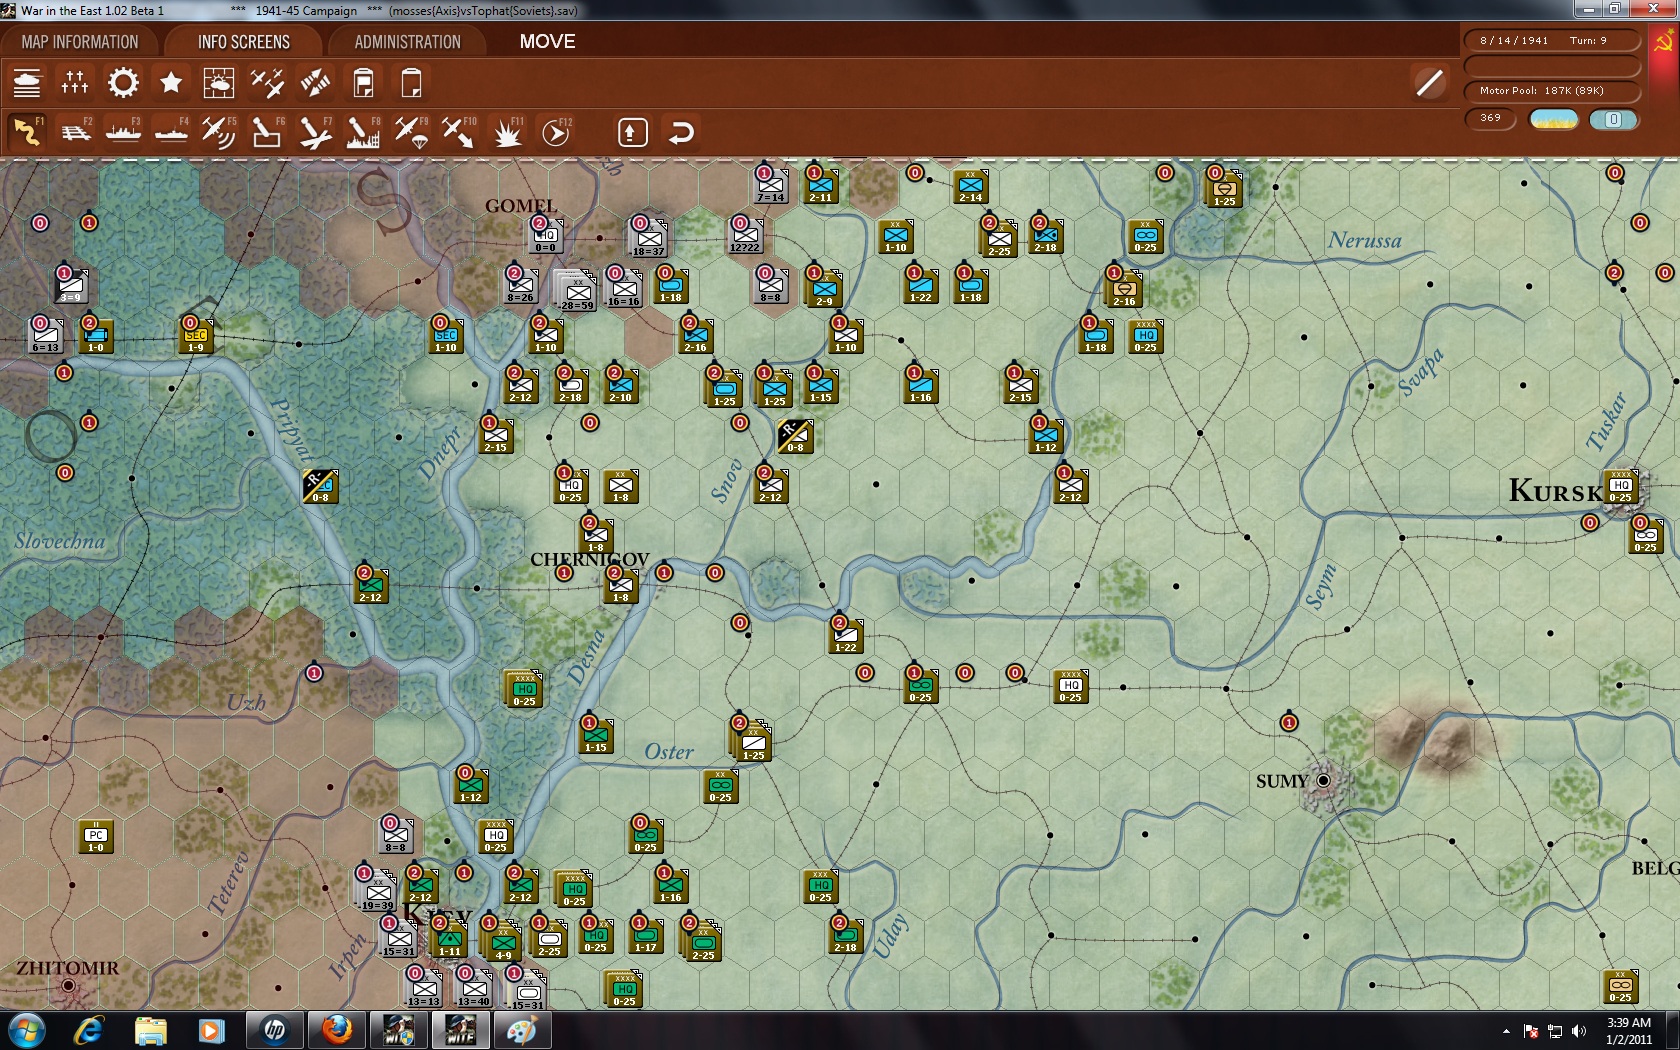
Task: Switch to naval transport mode (F3)
Action: (123, 131)
